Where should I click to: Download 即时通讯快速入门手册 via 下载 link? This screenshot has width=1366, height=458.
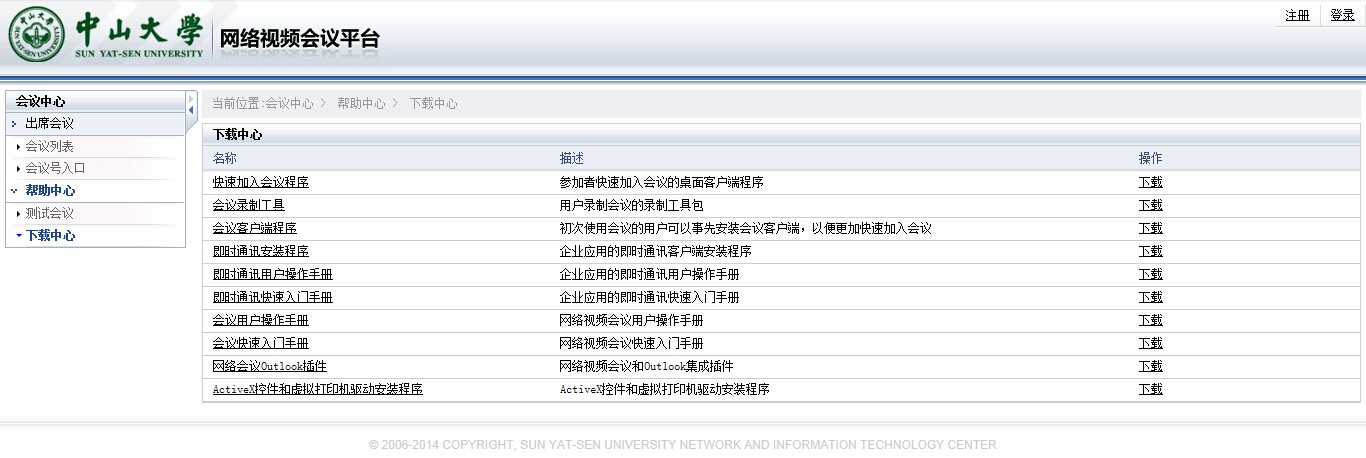(1151, 298)
